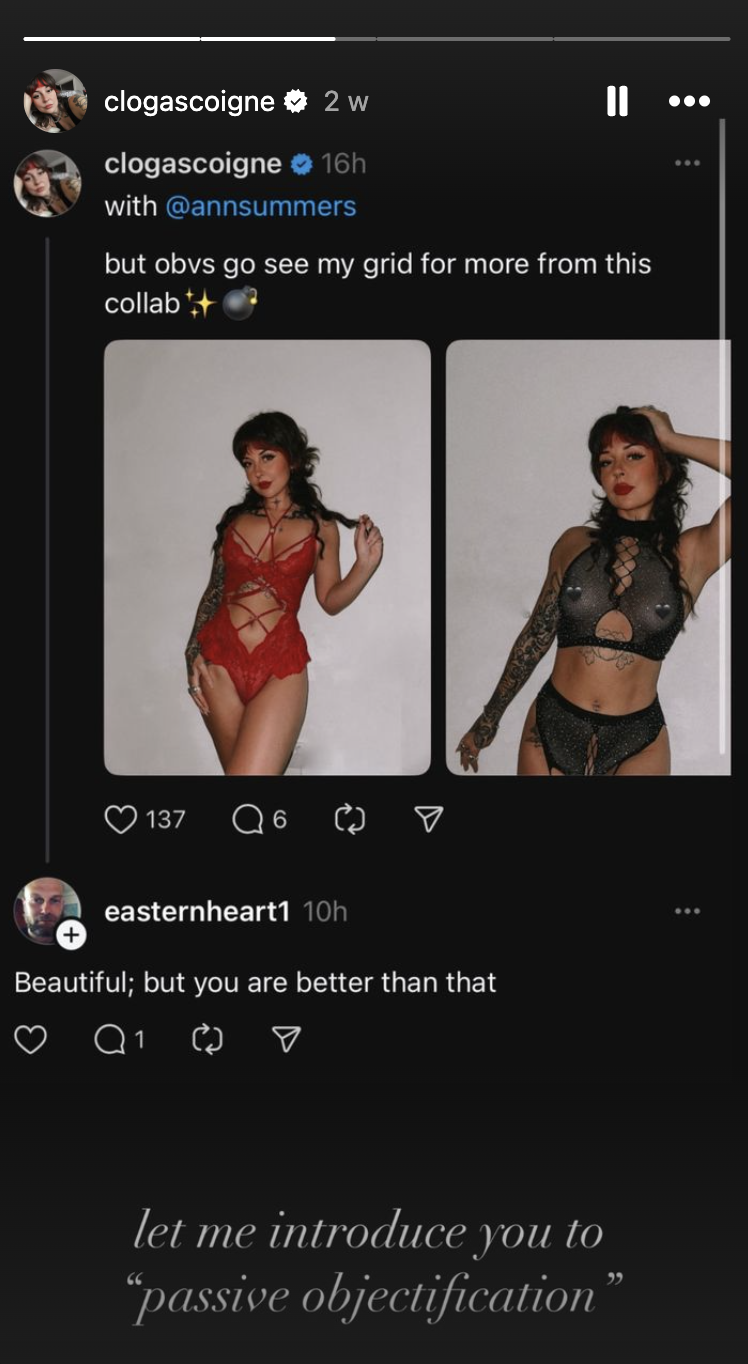Jump to third story progress segment
Screen dimensions: 748x1364
click(x=465, y=39)
